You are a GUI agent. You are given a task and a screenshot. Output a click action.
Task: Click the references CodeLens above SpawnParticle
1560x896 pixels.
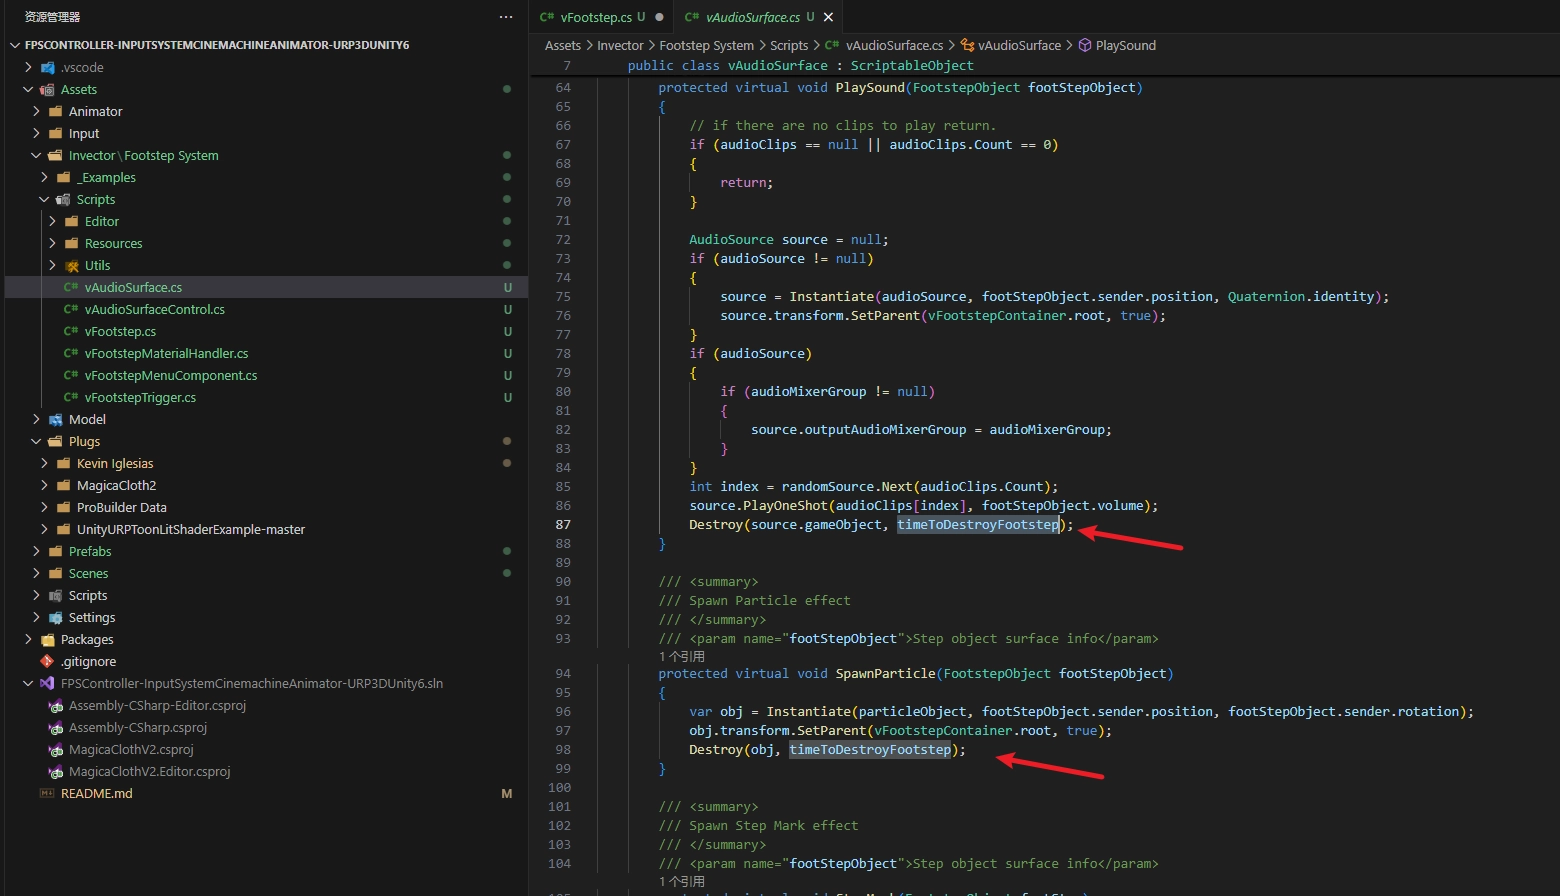click(x=681, y=656)
